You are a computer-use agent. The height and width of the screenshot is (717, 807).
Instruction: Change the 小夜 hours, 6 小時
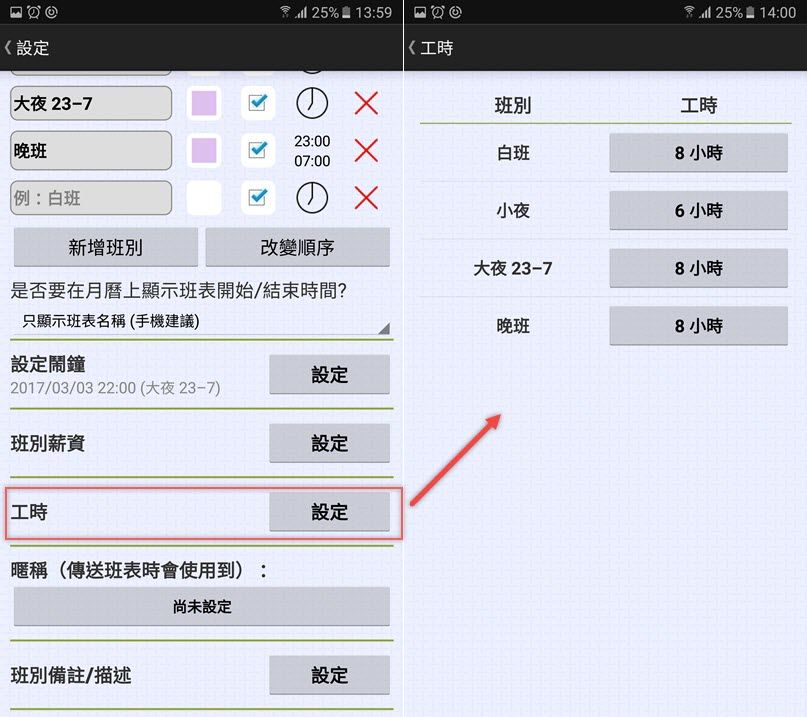pos(698,211)
